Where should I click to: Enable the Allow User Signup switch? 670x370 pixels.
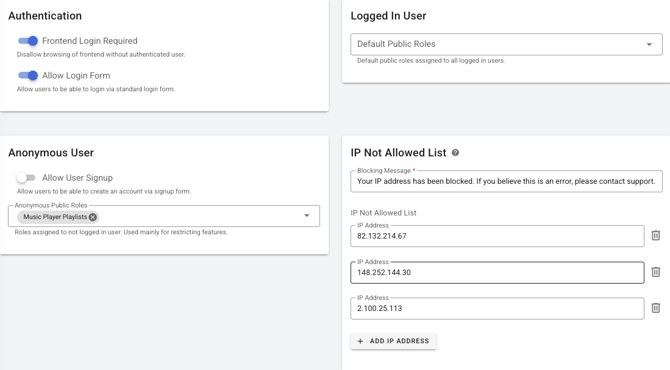[26, 177]
